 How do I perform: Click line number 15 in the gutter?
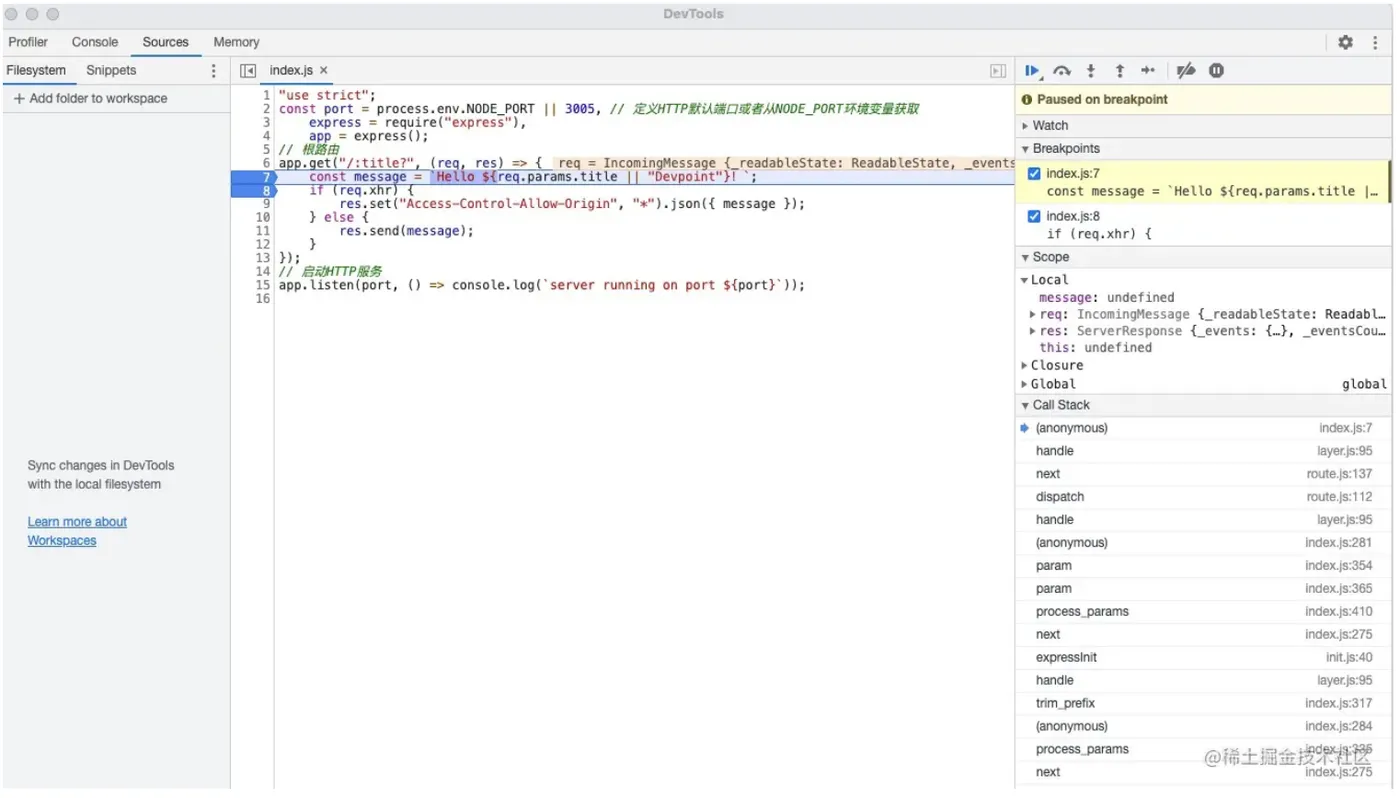[263, 285]
